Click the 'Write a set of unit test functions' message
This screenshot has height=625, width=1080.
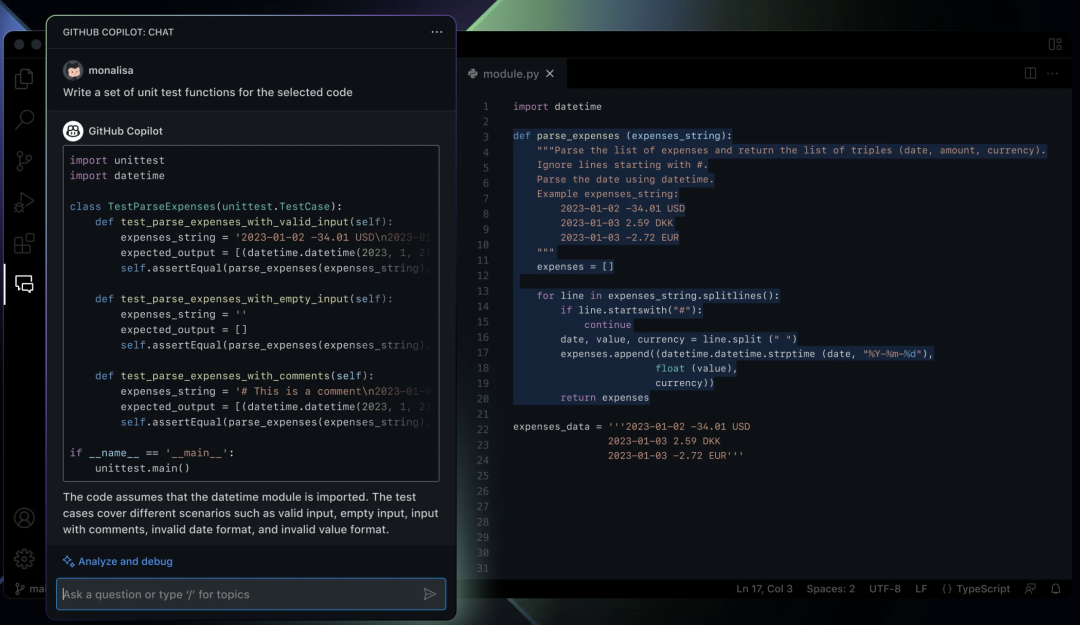(207, 92)
